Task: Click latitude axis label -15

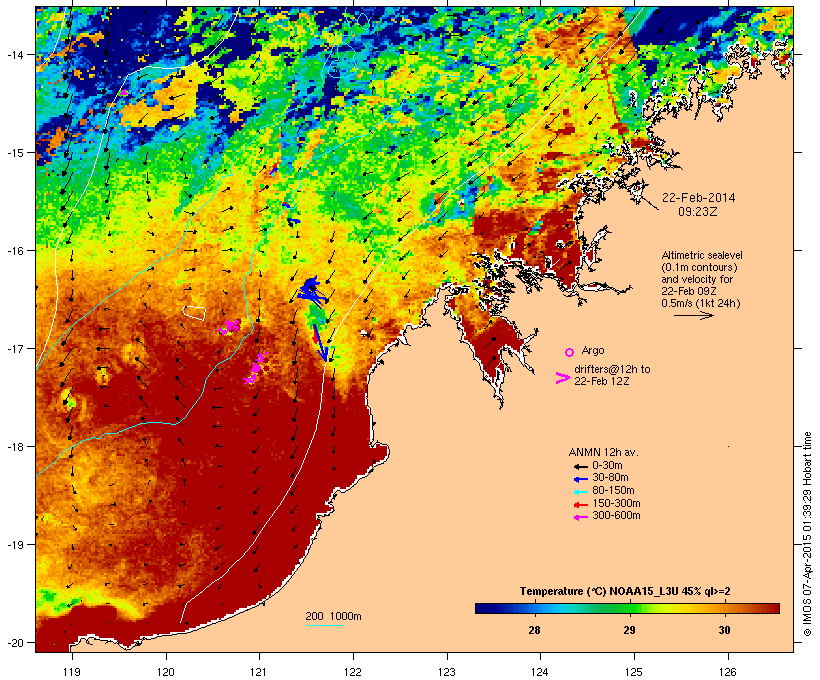Action: tap(15, 153)
